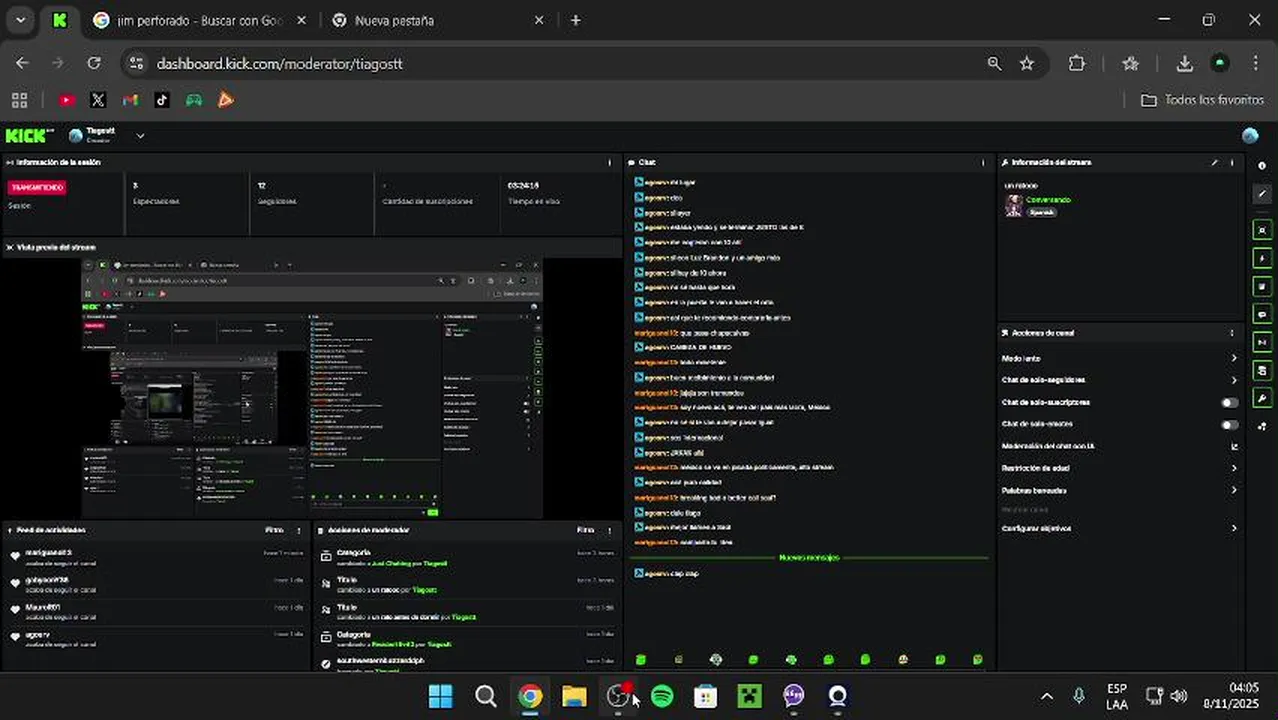
Task: Click the TRANSMITIENDO status badge
Action: tap(37, 187)
